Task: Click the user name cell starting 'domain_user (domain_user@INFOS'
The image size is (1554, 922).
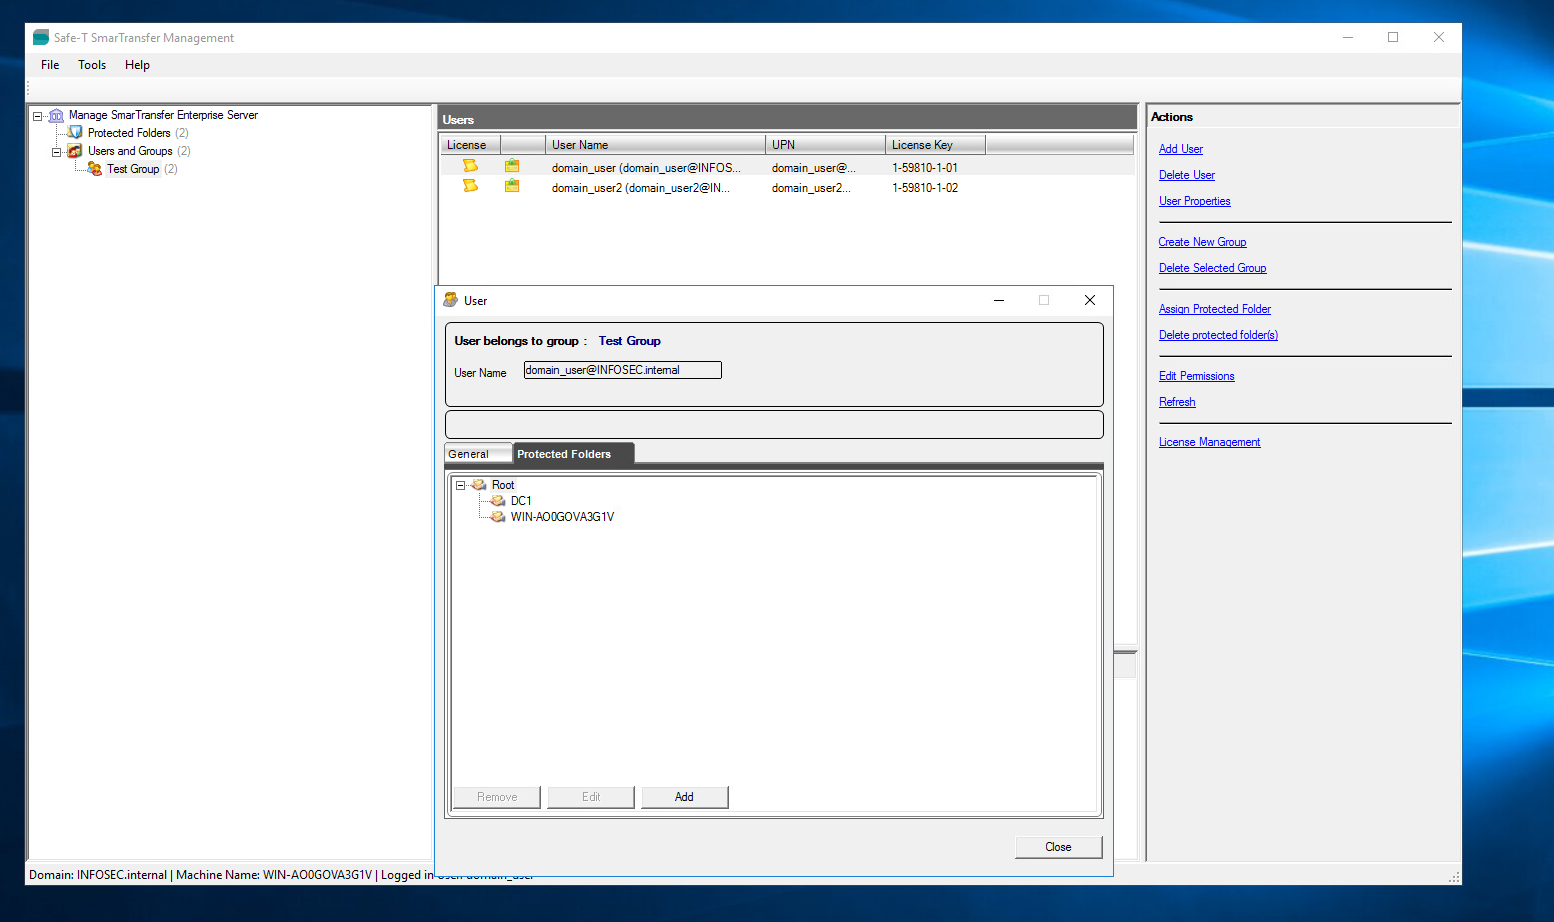Action: click(x=646, y=168)
